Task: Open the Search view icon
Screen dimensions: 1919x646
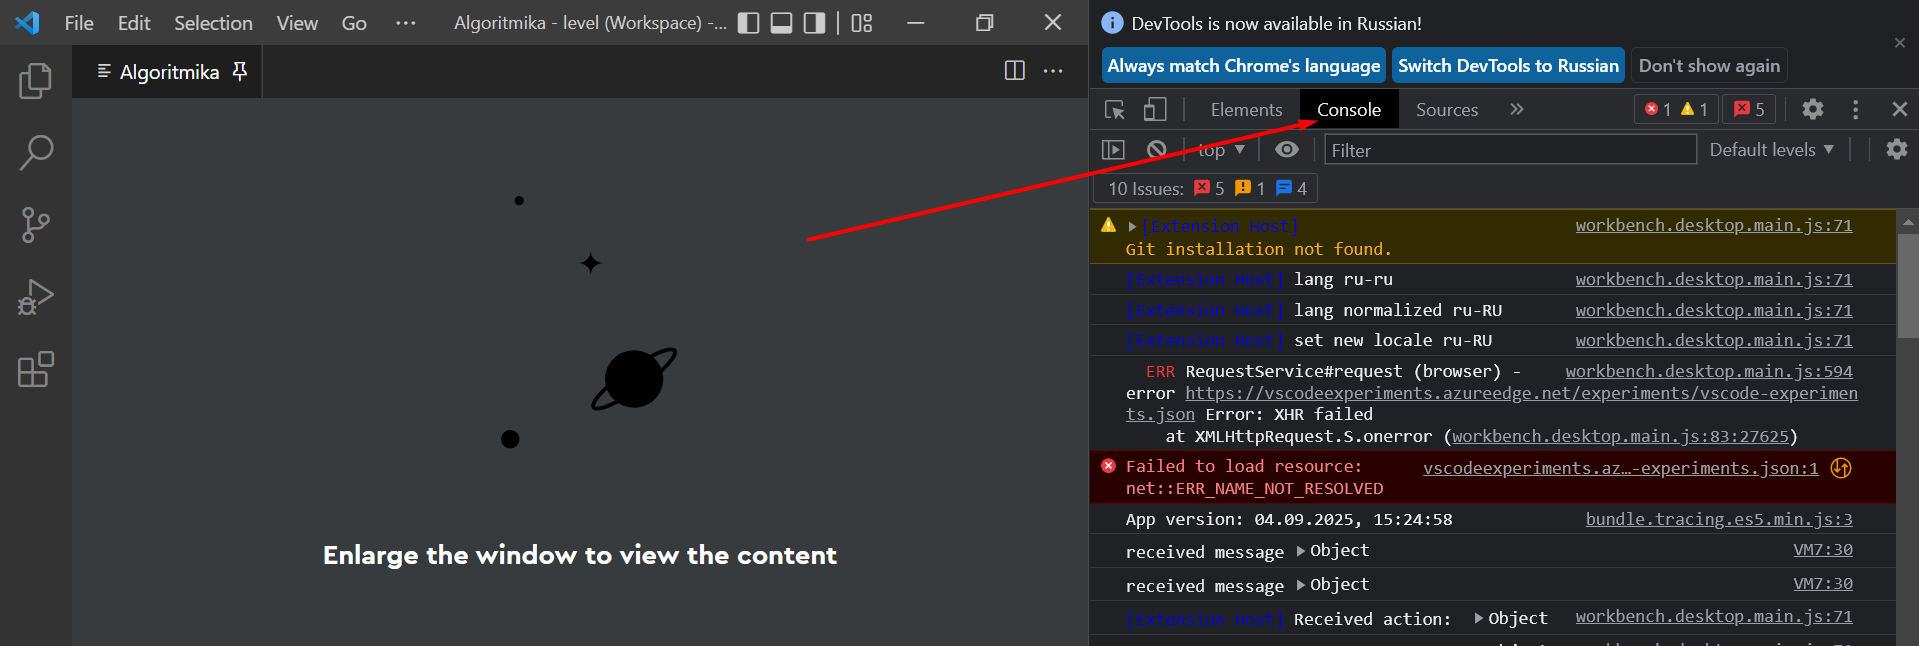Action: (x=36, y=153)
